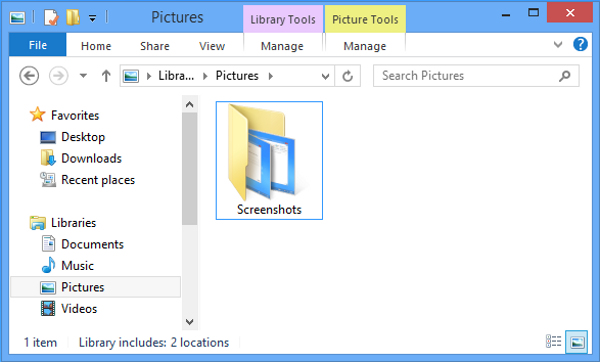Switch to the Home ribbon tab
Viewport: 600px width, 362px height.
click(96, 46)
